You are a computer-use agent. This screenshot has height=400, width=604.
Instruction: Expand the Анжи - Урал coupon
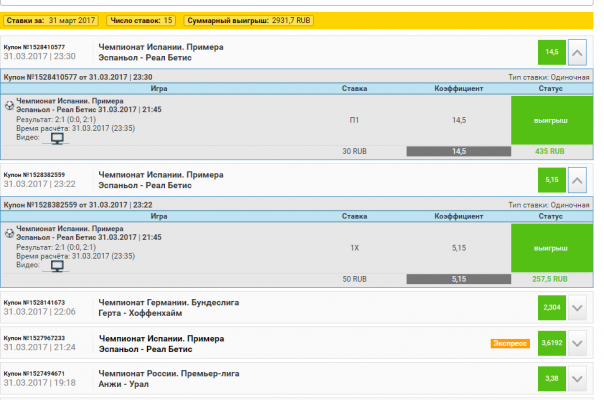577,379
